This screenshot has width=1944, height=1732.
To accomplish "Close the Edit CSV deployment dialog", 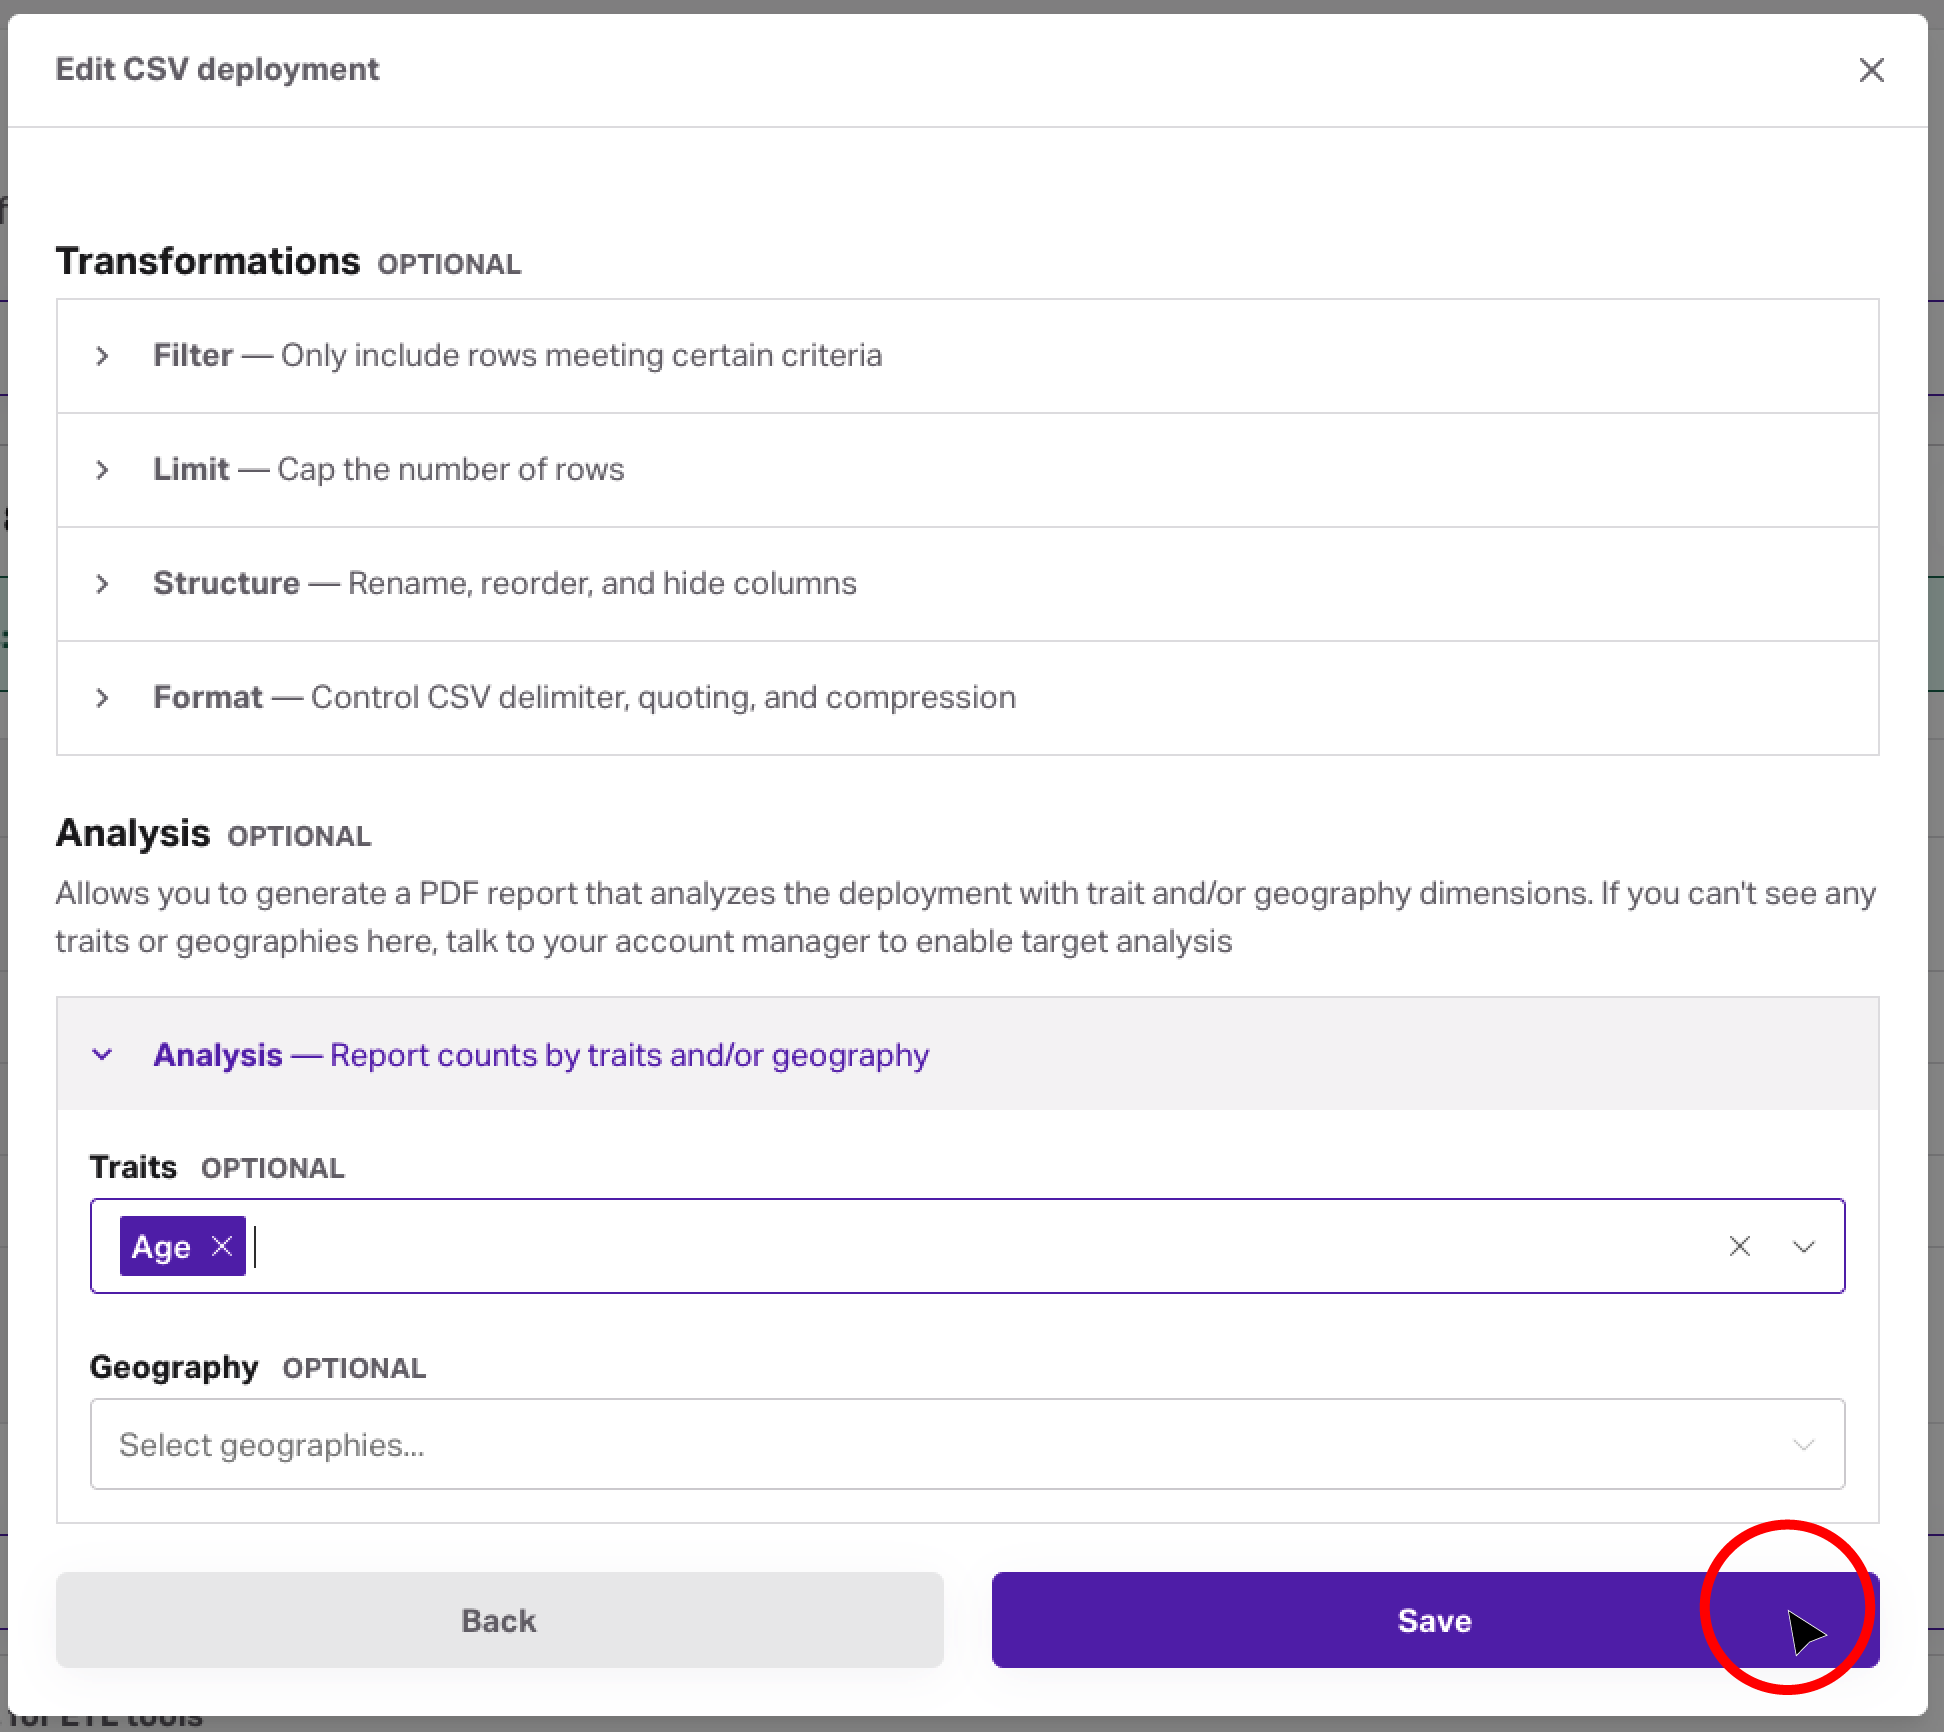I will 1871,70.
